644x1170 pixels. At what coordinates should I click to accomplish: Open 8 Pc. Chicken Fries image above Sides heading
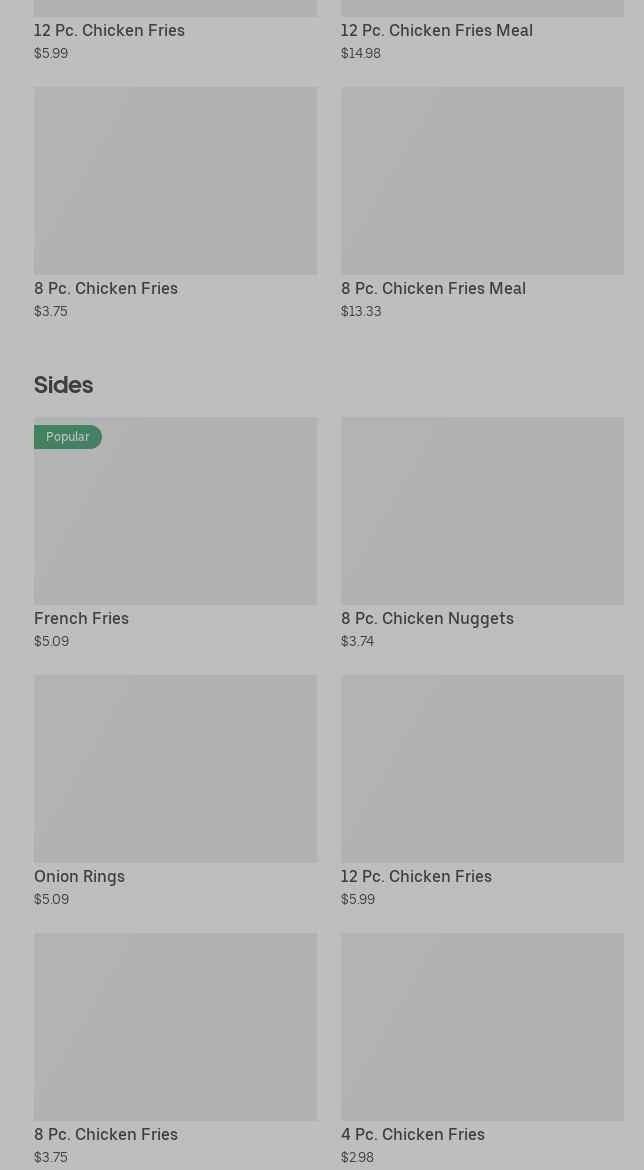pyautogui.click(x=175, y=181)
